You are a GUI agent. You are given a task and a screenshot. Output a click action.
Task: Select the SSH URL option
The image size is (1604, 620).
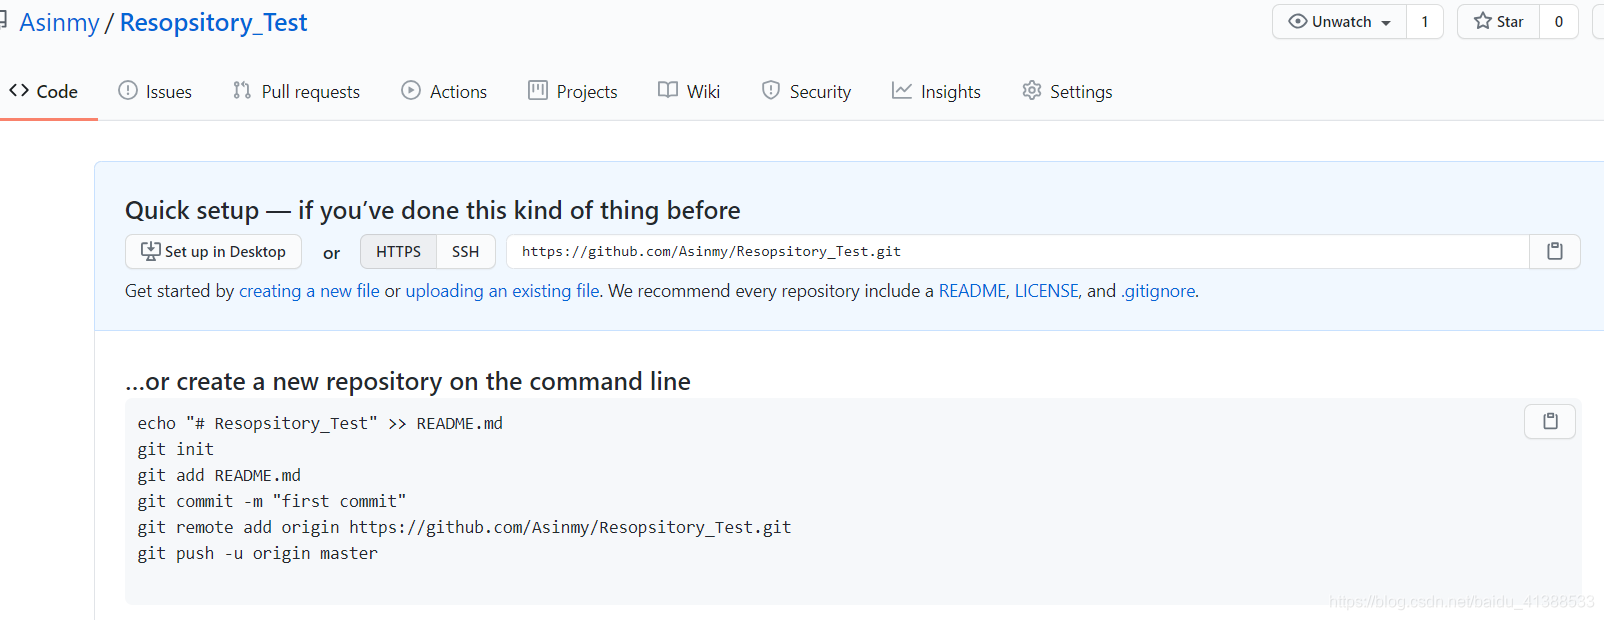[465, 252]
